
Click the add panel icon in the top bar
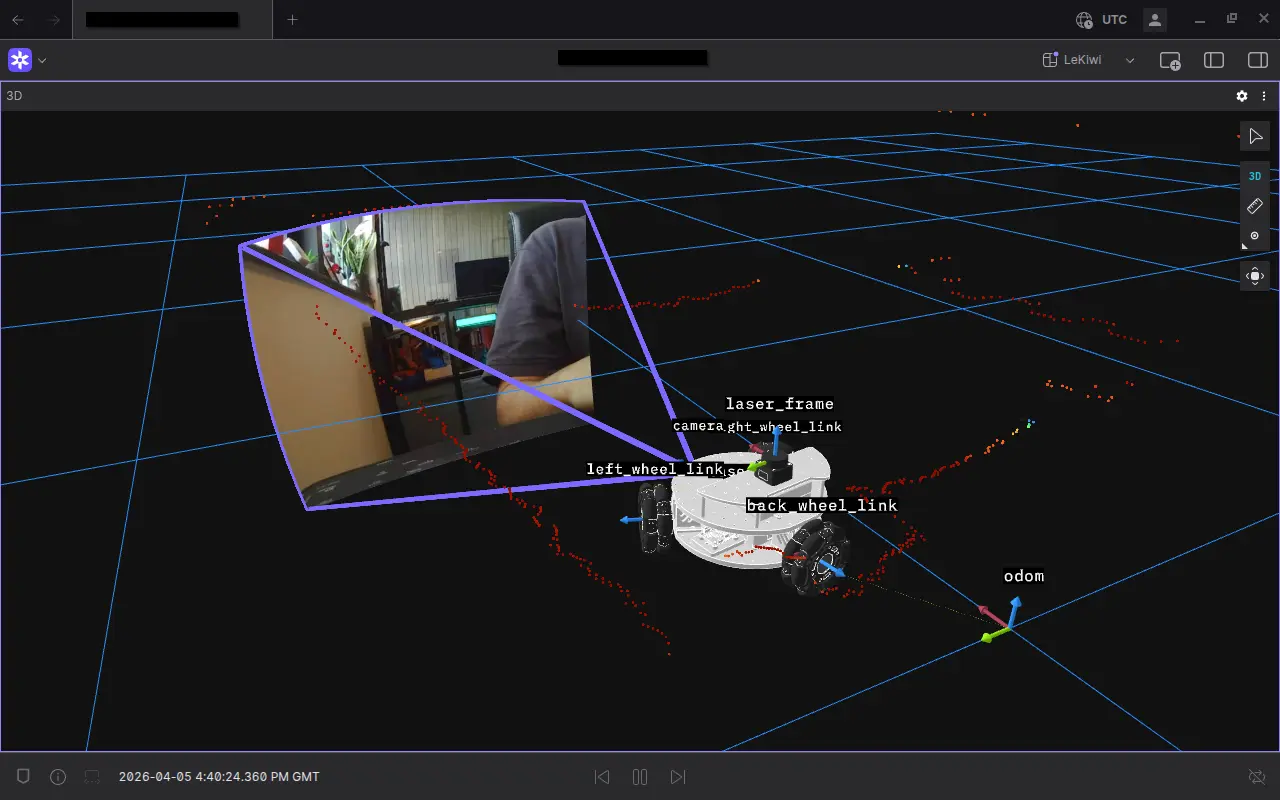pos(1170,60)
